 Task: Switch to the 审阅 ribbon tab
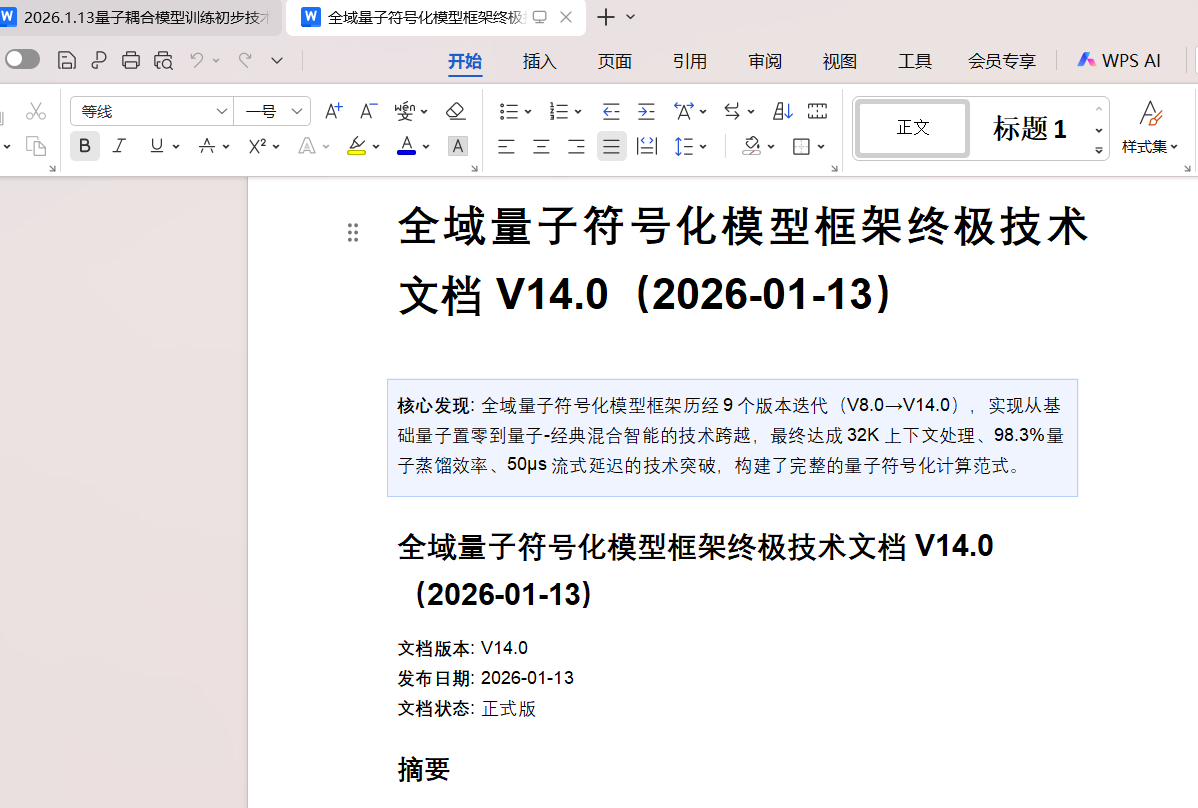click(x=765, y=61)
